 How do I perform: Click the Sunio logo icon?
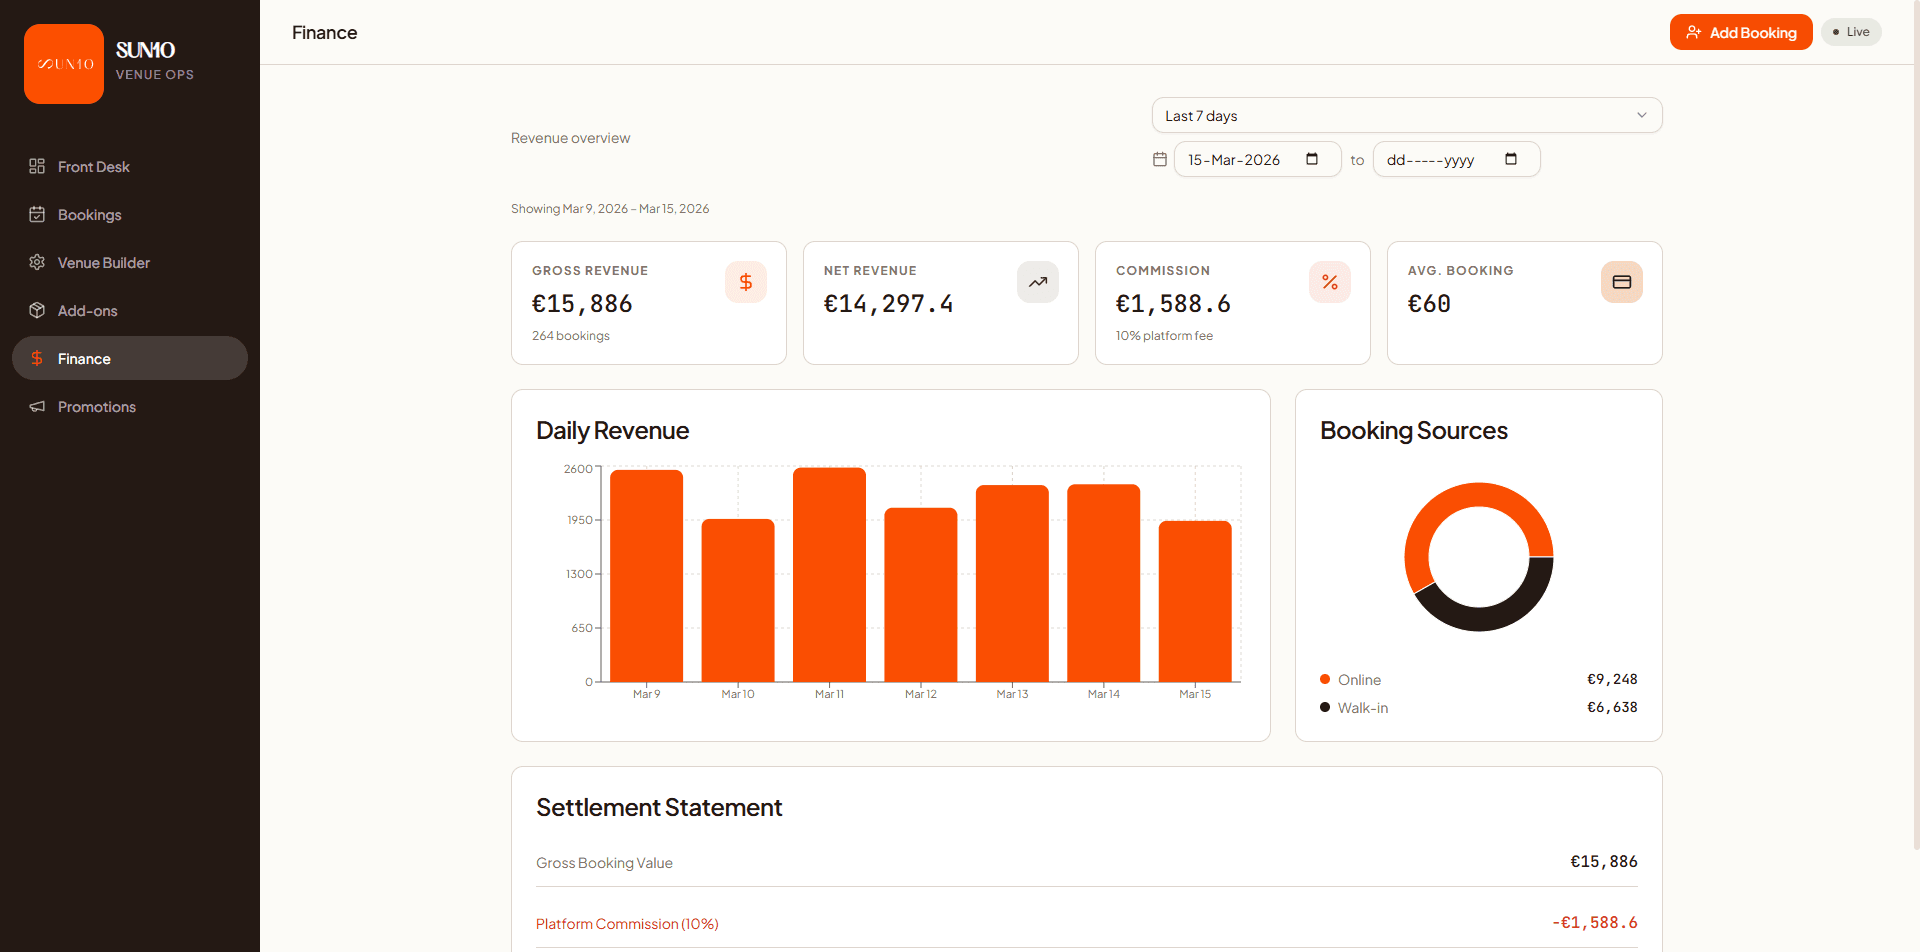point(64,64)
